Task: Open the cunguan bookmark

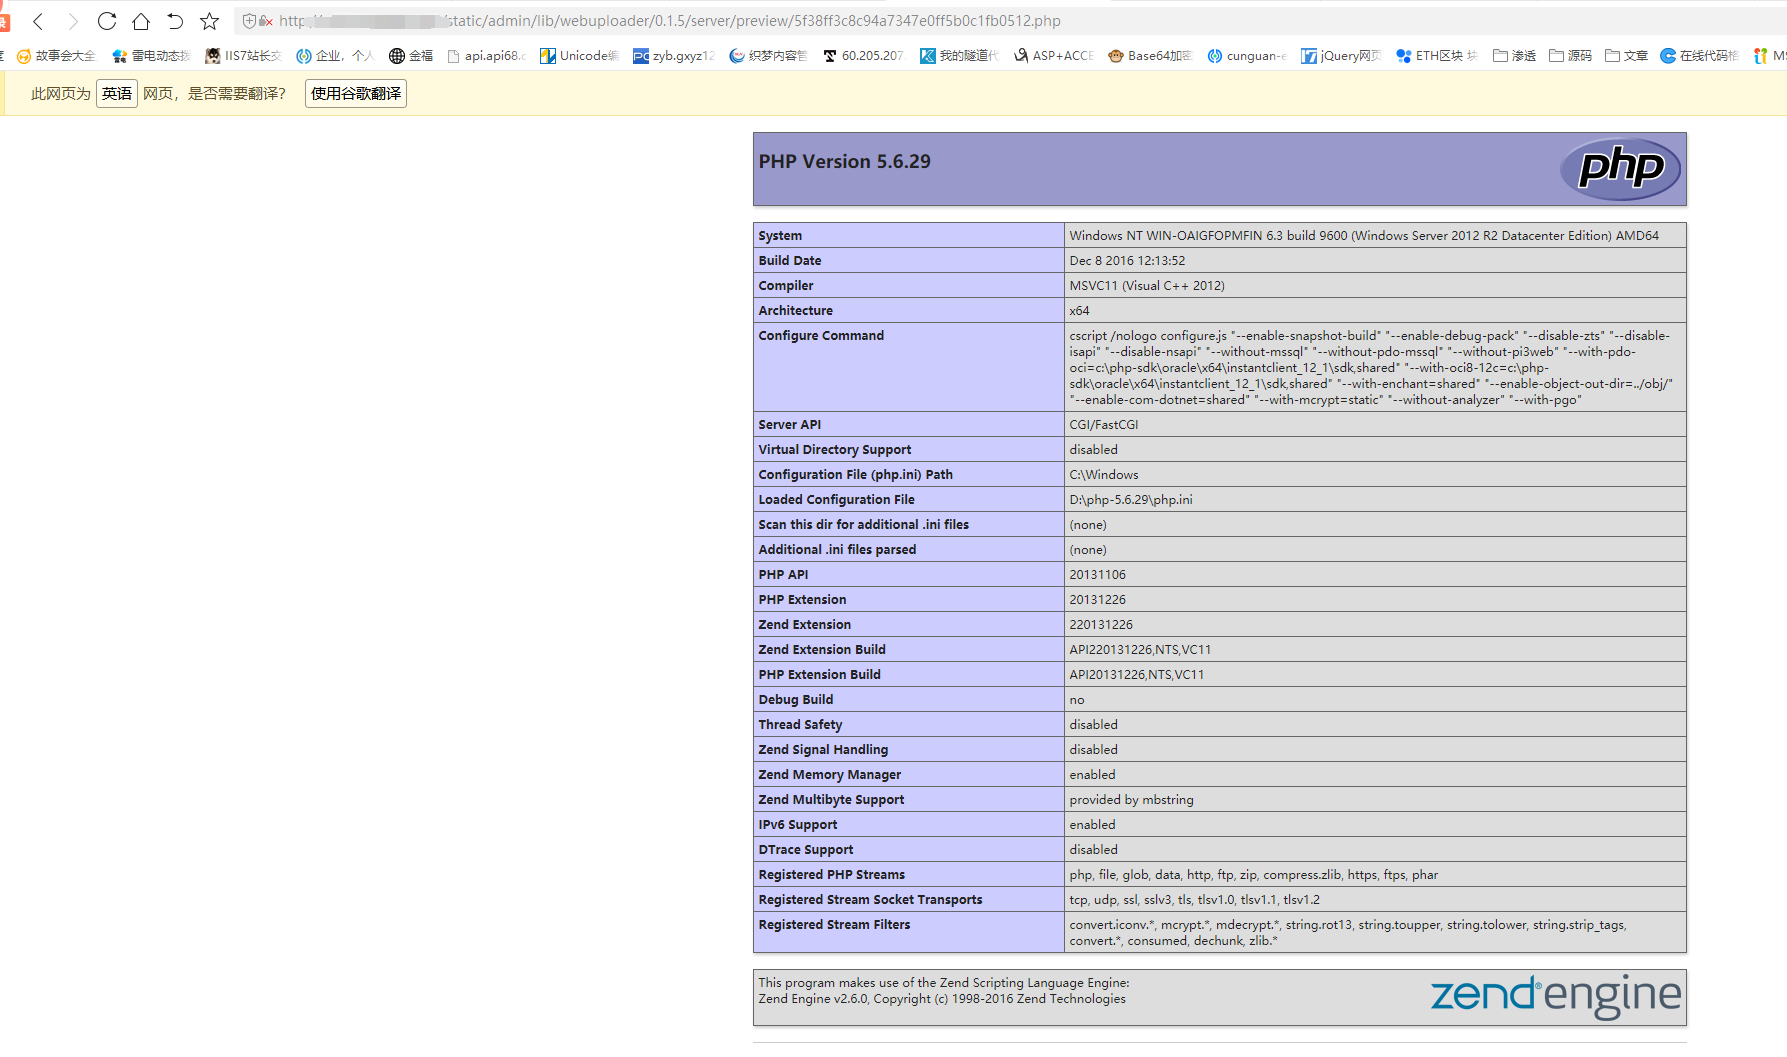Action: pyautogui.click(x=1247, y=56)
